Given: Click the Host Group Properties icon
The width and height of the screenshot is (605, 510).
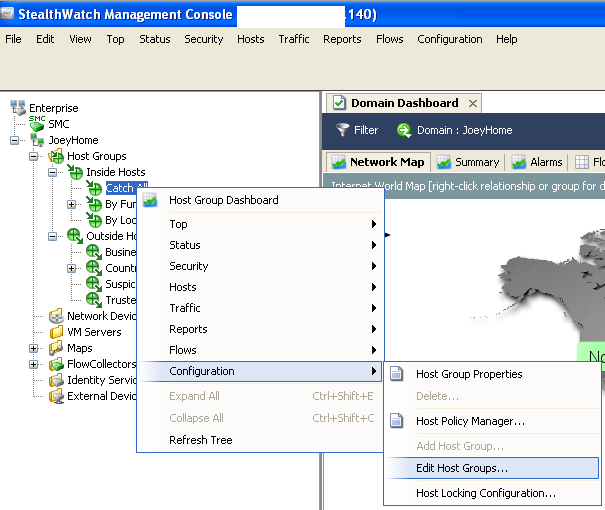Looking at the screenshot, I should click(397, 374).
